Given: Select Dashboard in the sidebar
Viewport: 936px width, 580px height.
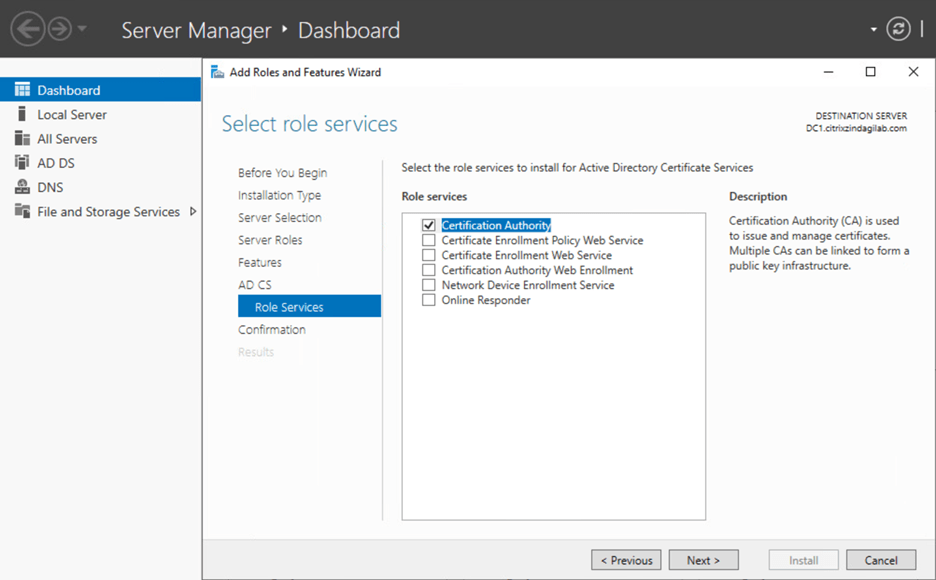Looking at the screenshot, I should tap(100, 90).
